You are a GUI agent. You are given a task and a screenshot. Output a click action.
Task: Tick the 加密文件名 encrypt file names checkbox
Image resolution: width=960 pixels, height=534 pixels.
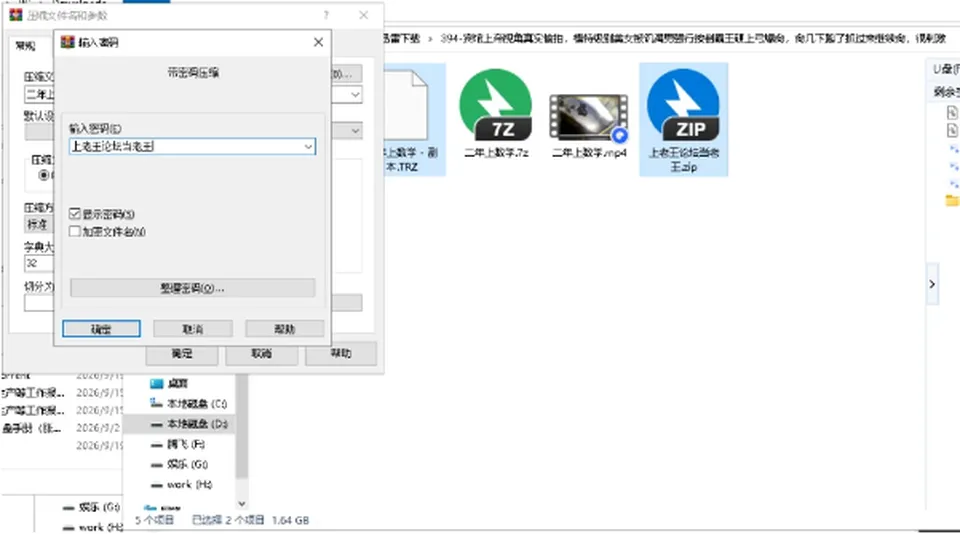pos(75,231)
